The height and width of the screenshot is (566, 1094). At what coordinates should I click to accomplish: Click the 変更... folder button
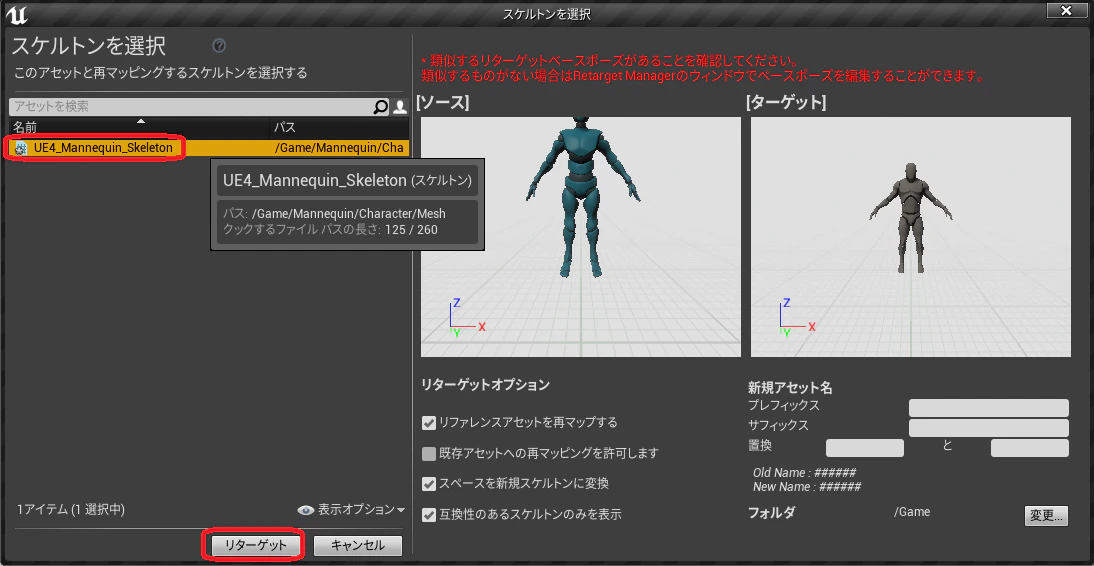point(1047,516)
